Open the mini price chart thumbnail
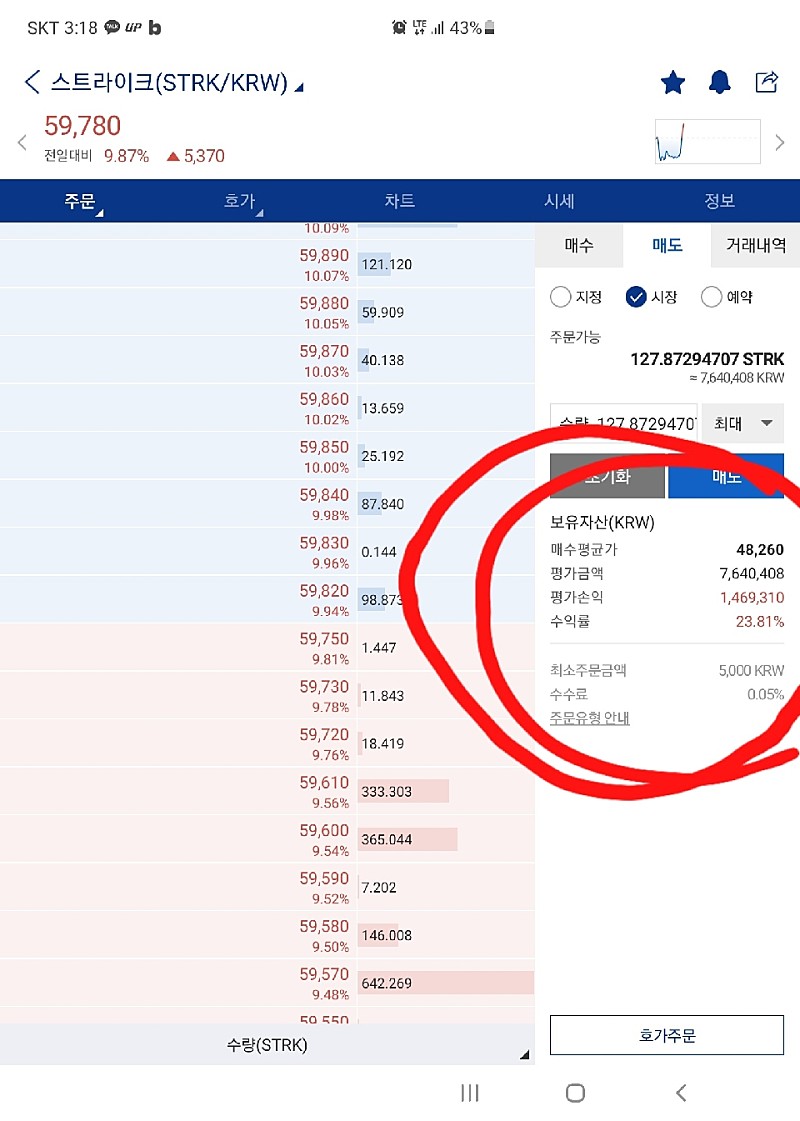This screenshot has height=1121, width=800. [x=707, y=141]
